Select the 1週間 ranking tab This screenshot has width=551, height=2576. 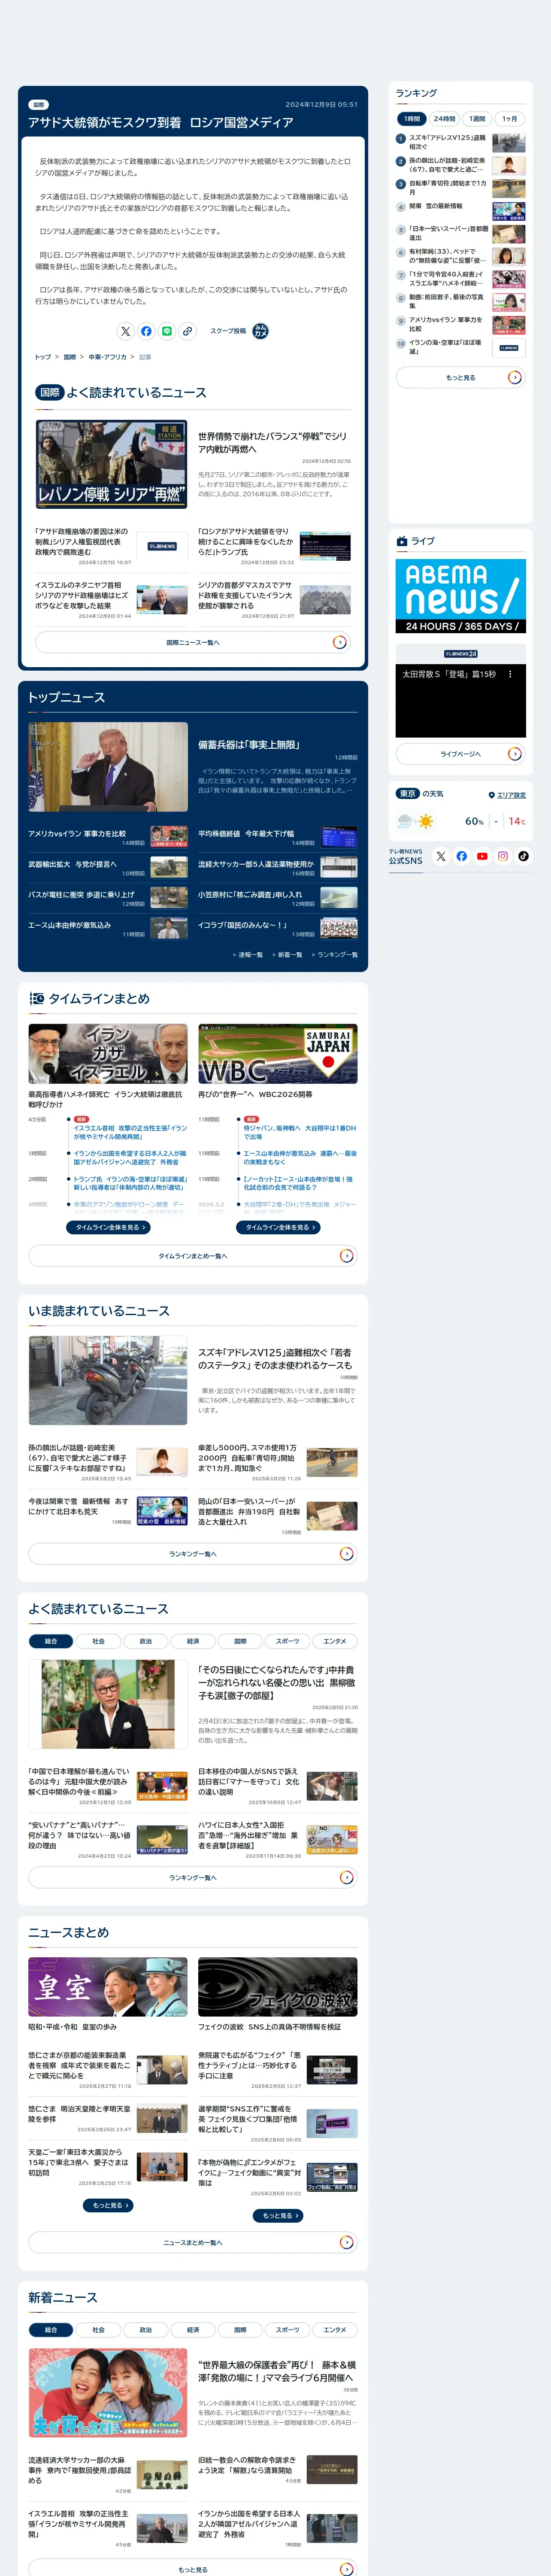point(478,119)
